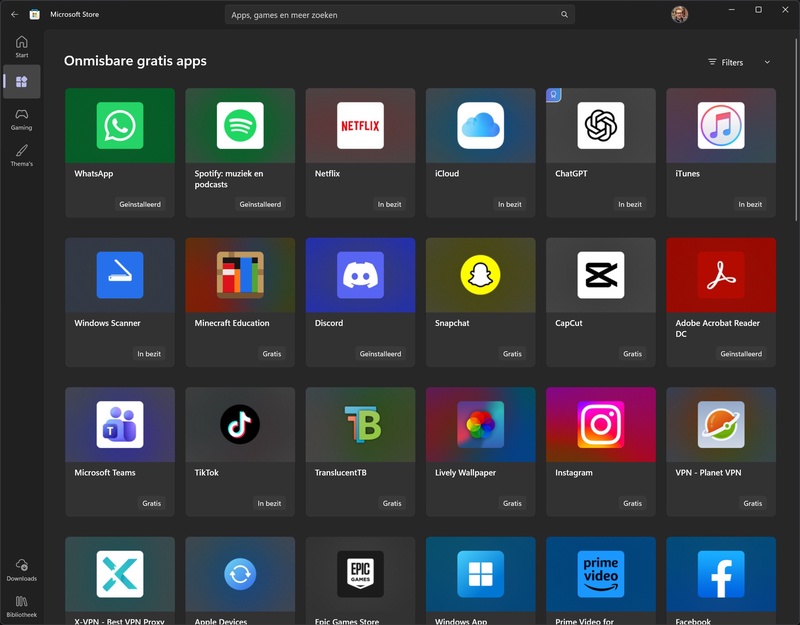Select the Apps tab in the sidebar
Image resolution: width=800 pixels, height=625 pixels.
point(21,79)
